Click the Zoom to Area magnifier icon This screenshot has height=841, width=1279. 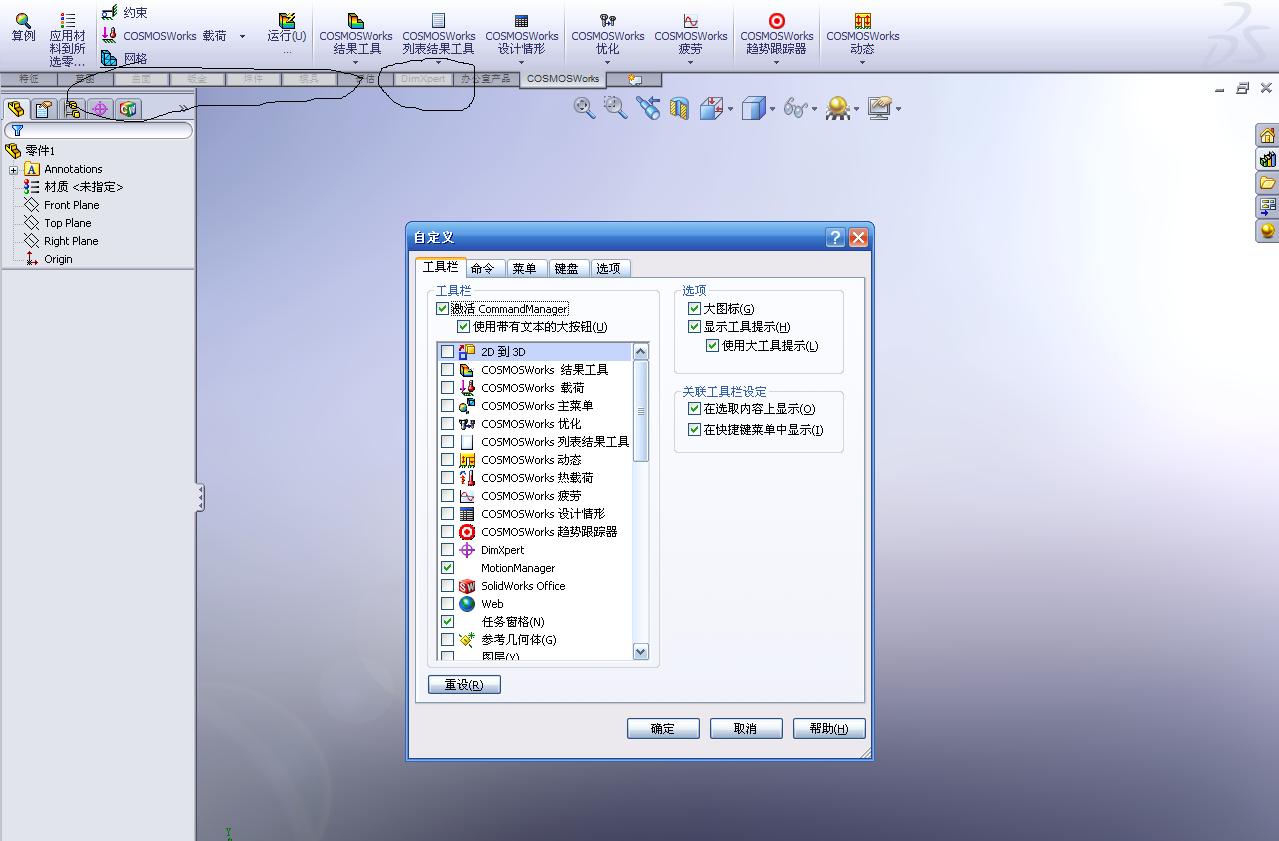(x=616, y=108)
